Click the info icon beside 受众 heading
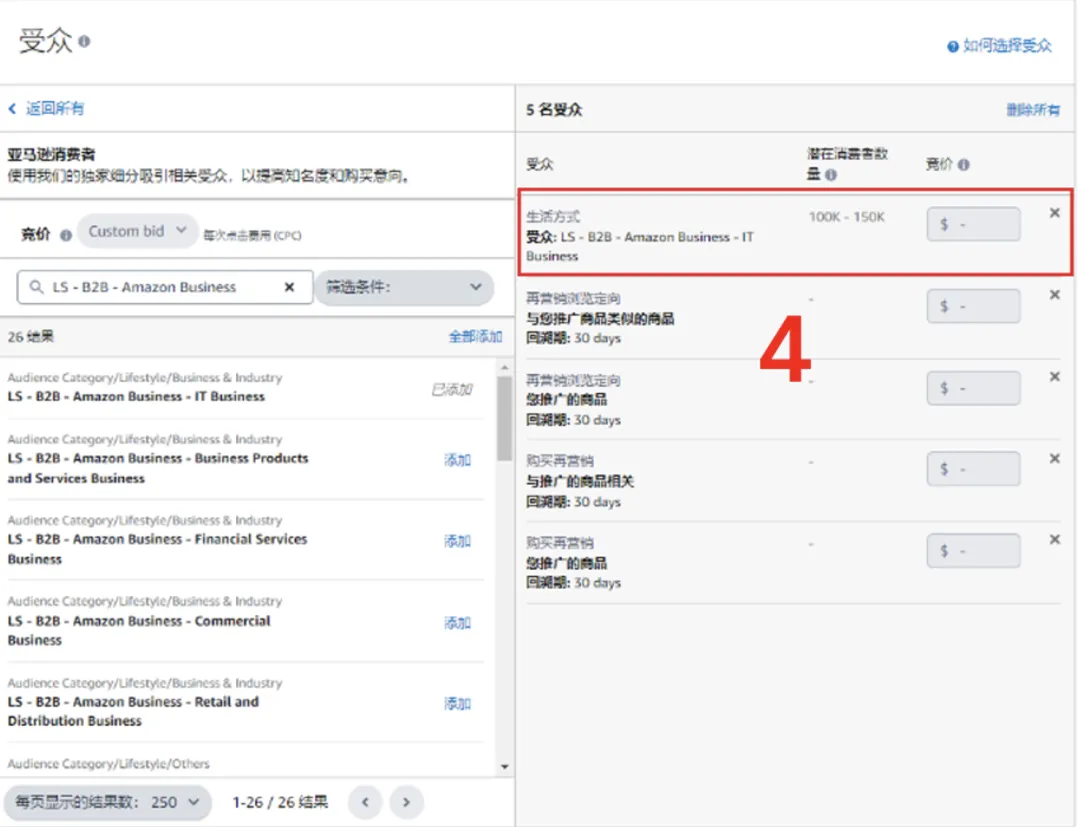 click(84, 42)
